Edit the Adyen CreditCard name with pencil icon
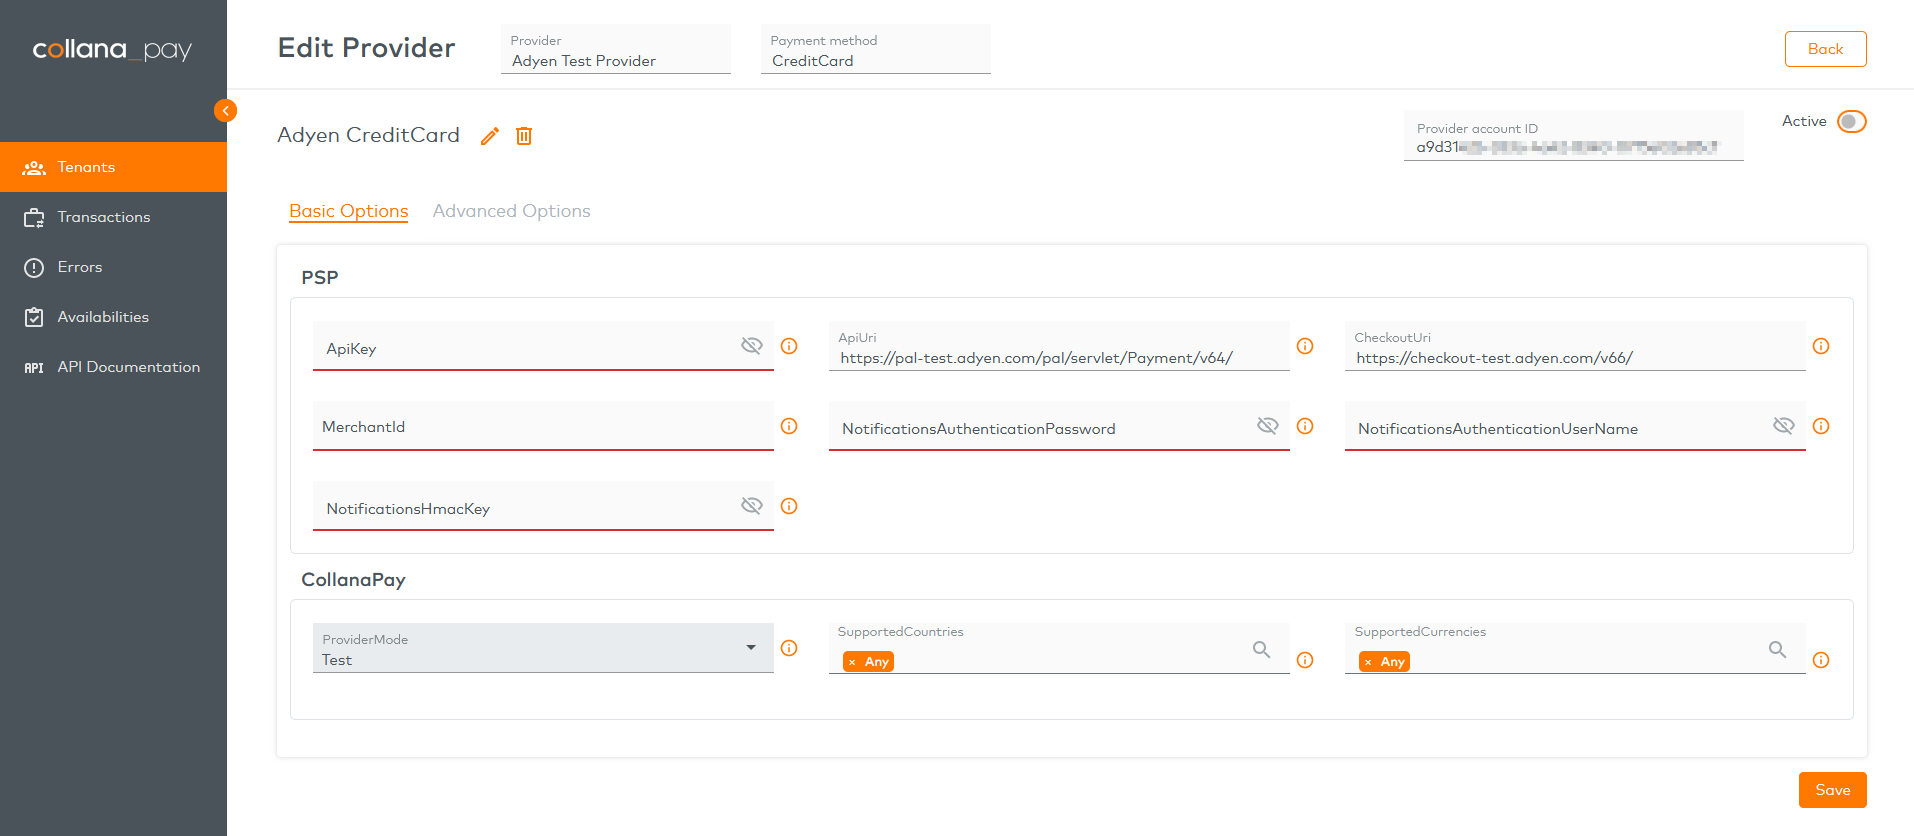This screenshot has height=836, width=1914. click(490, 136)
